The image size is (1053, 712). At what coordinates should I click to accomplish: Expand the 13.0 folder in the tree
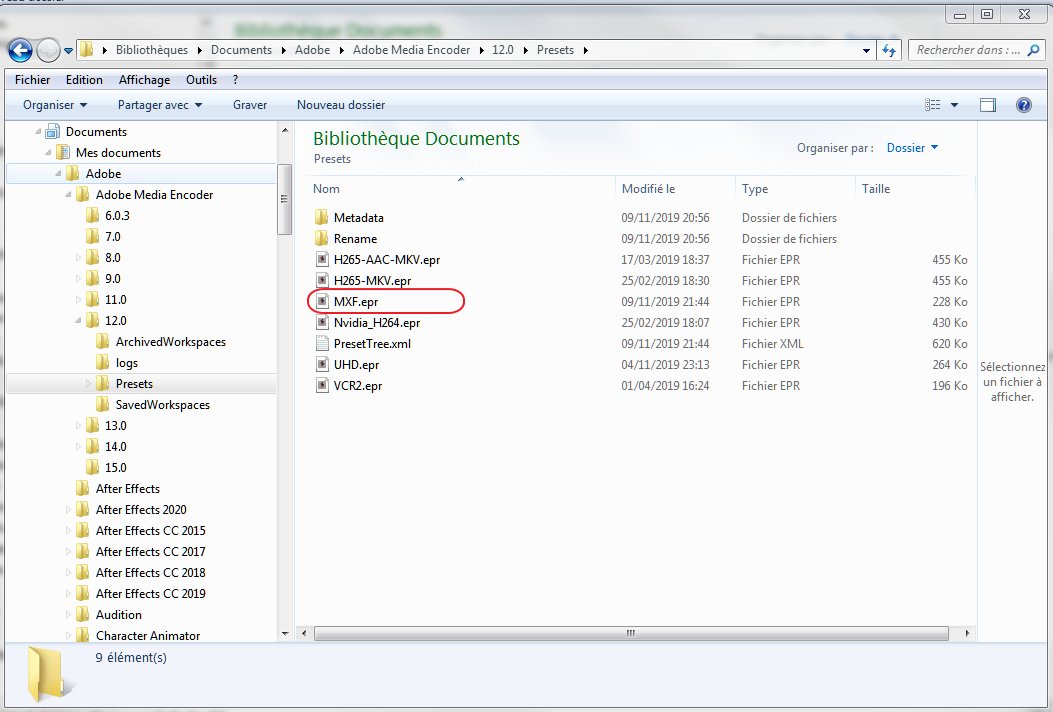pos(78,426)
